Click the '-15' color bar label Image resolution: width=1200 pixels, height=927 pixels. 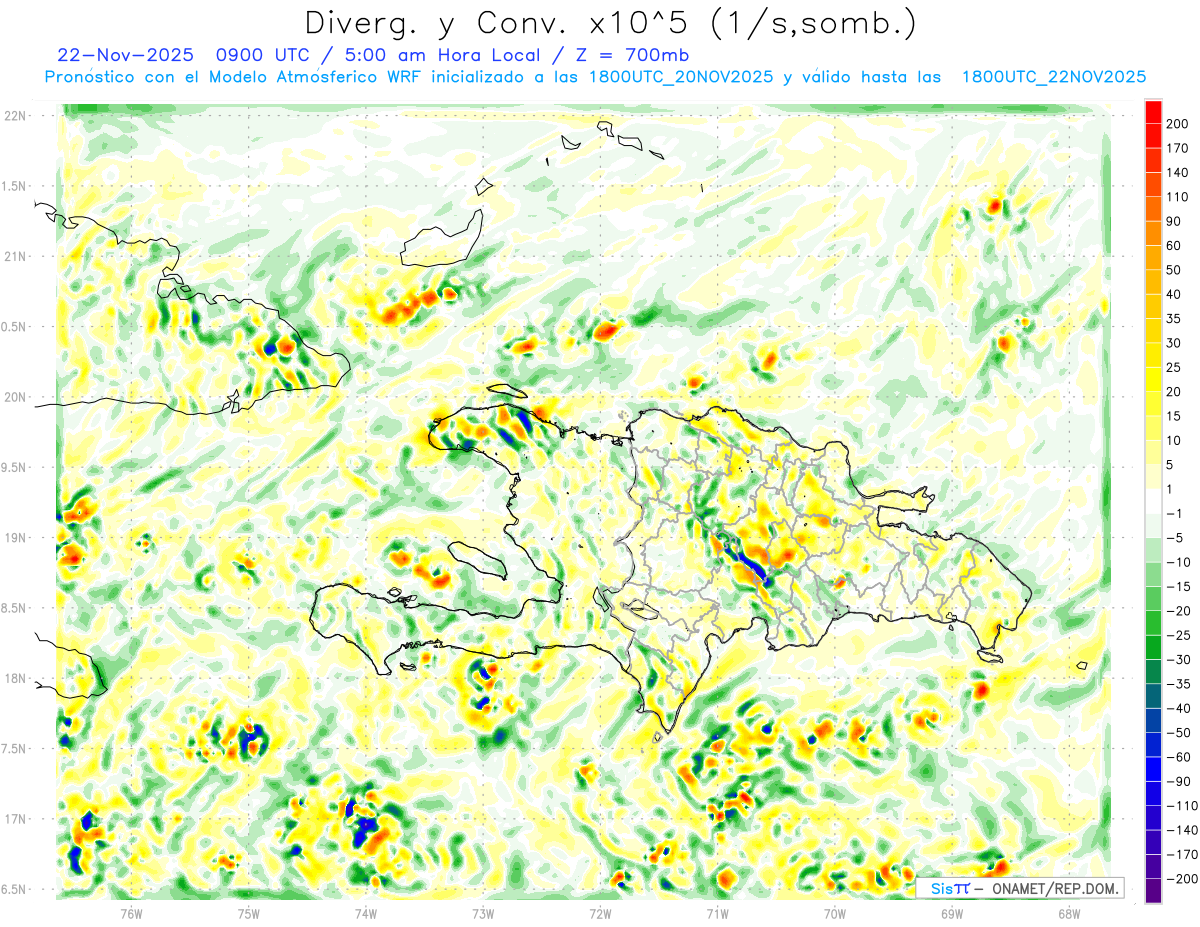click(1179, 587)
